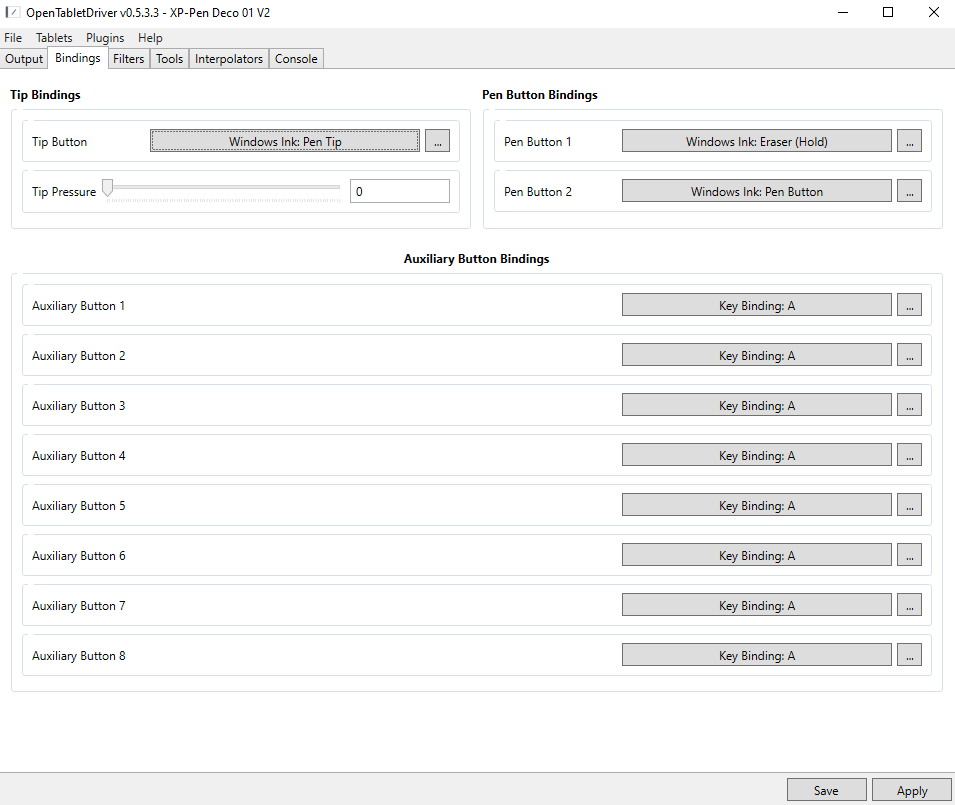Open advanced editor for Tip Button binding
This screenshot has width=955, height=805.
(x=437, y=141)
